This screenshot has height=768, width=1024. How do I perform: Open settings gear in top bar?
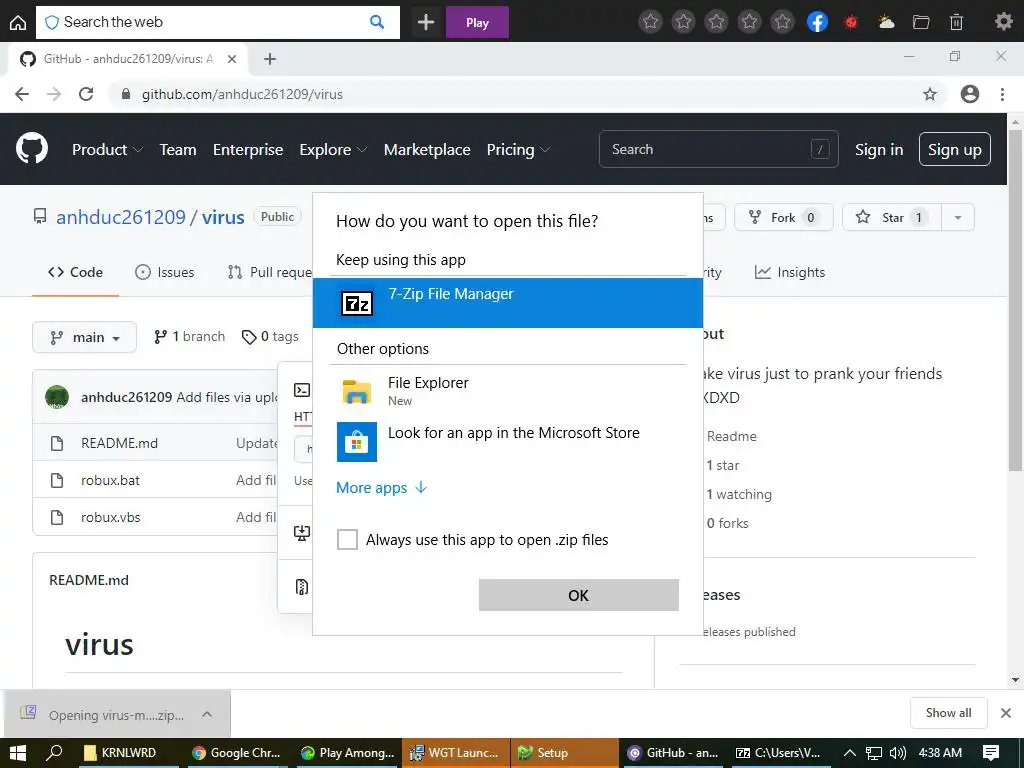pyautogui.click(x=1003, y=22)
